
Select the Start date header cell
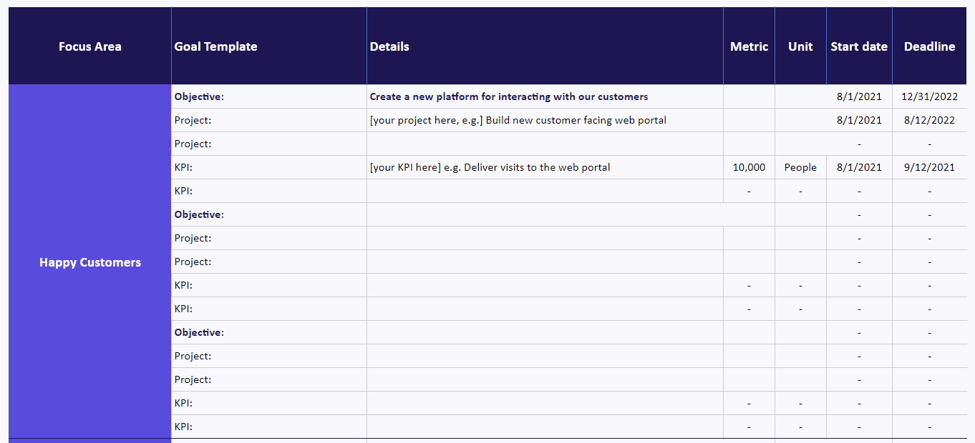859,46
